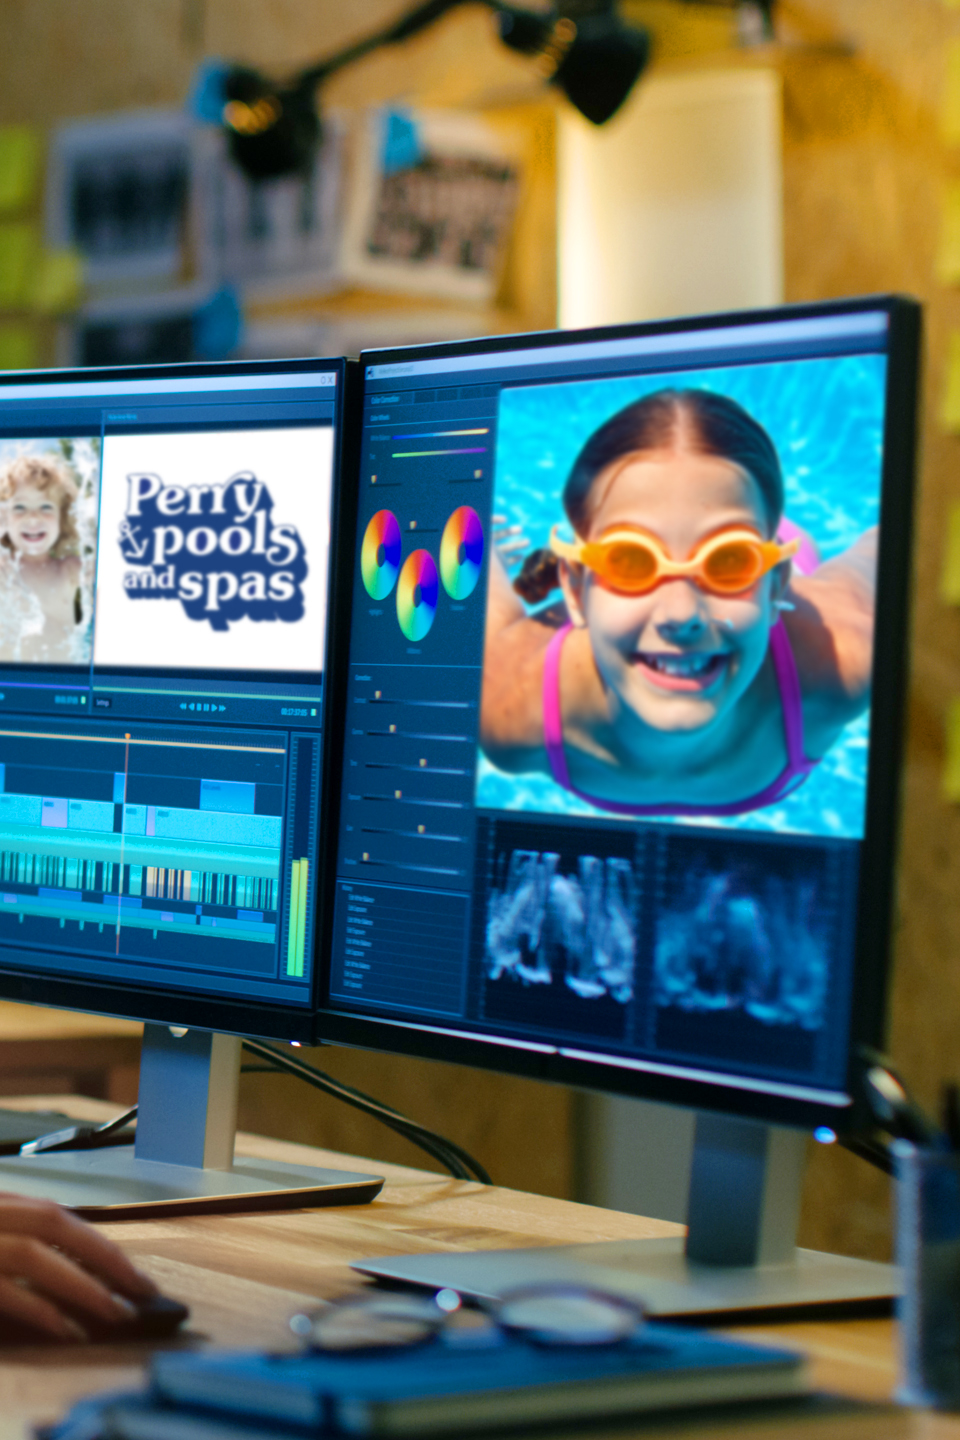Viewport: 960px width, 1440px height.
Task: Click the orange playhead marker on timeline
Action: pos(127,737)
